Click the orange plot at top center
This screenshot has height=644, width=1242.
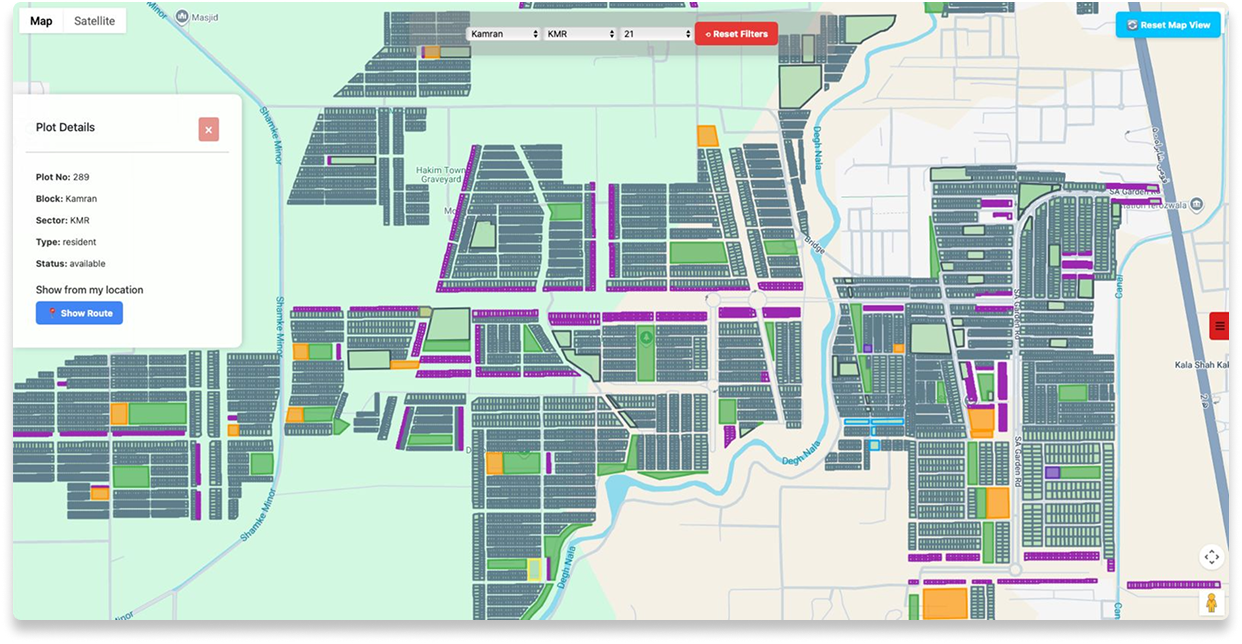pyautogui.click(x=707, y=136)
